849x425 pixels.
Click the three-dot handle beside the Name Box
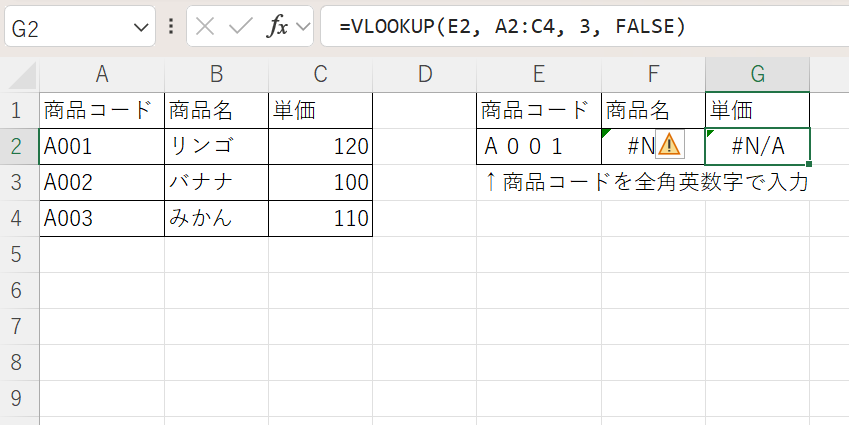point(172,27)
